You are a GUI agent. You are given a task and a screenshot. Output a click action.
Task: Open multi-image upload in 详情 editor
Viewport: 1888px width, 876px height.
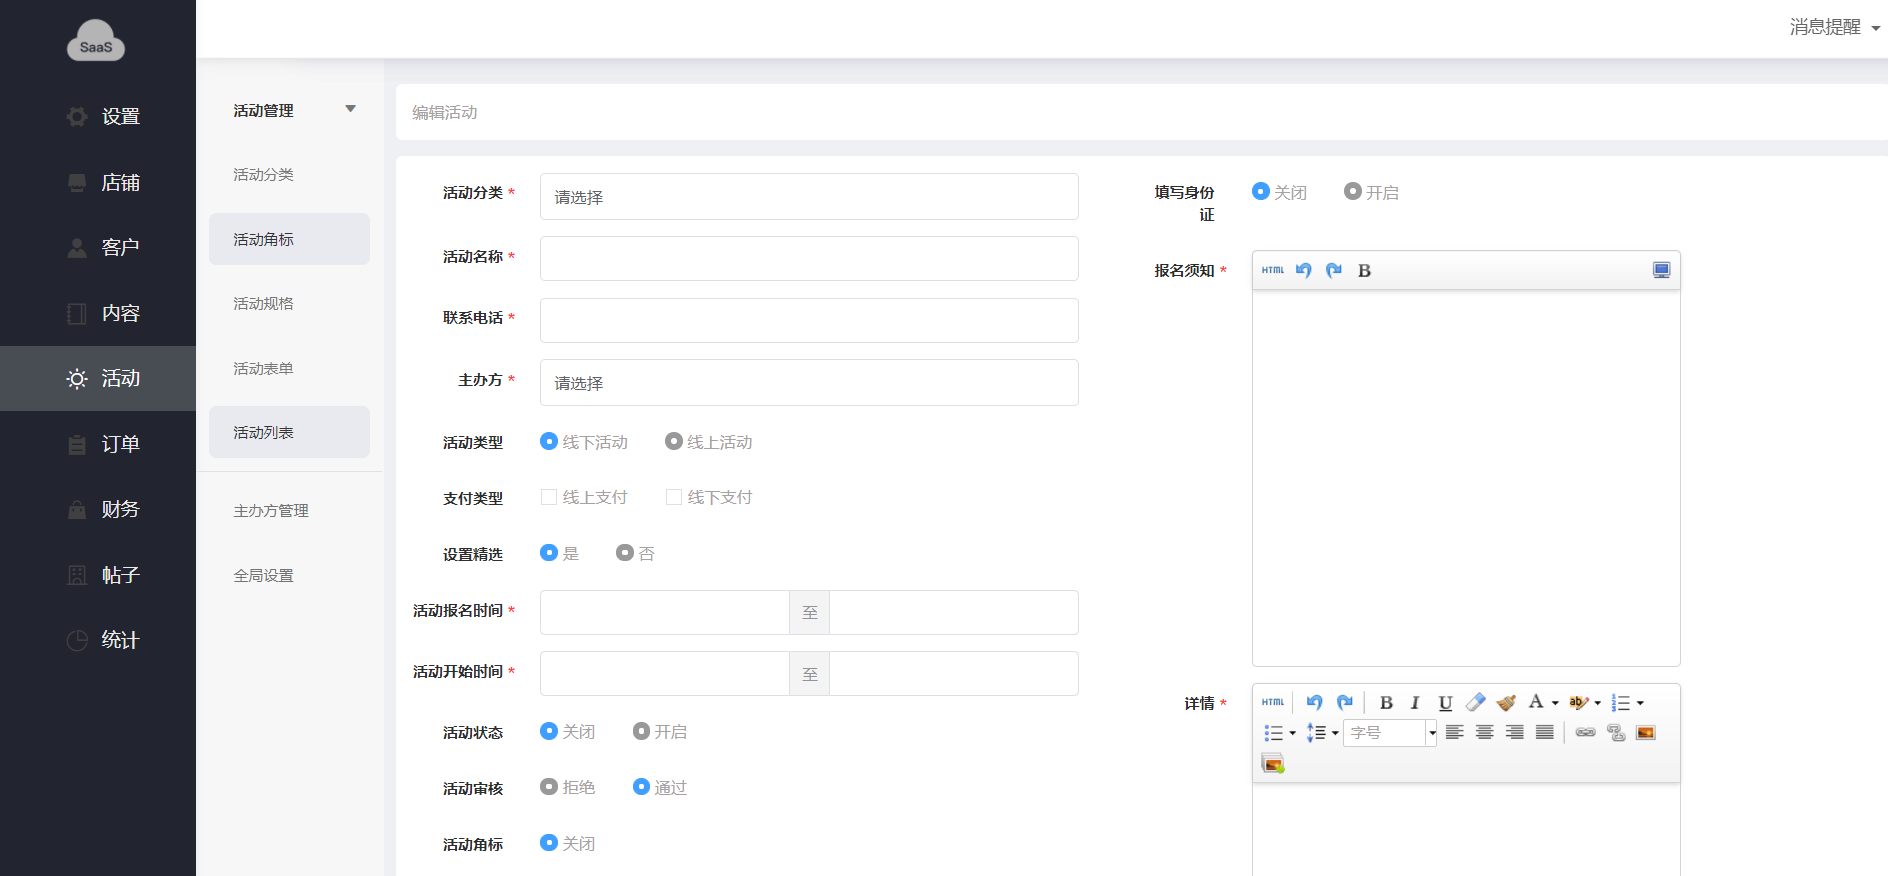click(1273, 763)
